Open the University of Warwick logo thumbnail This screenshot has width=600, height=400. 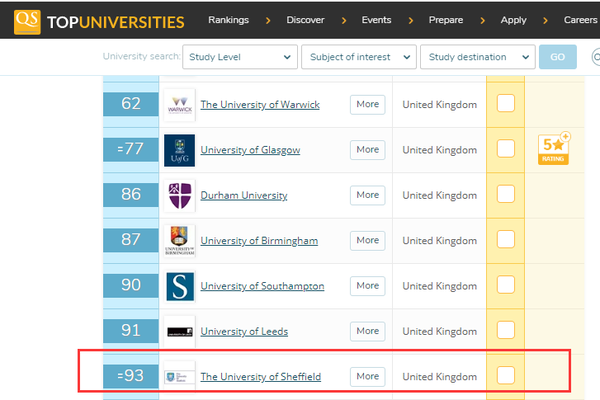click(x=179, y=105)
